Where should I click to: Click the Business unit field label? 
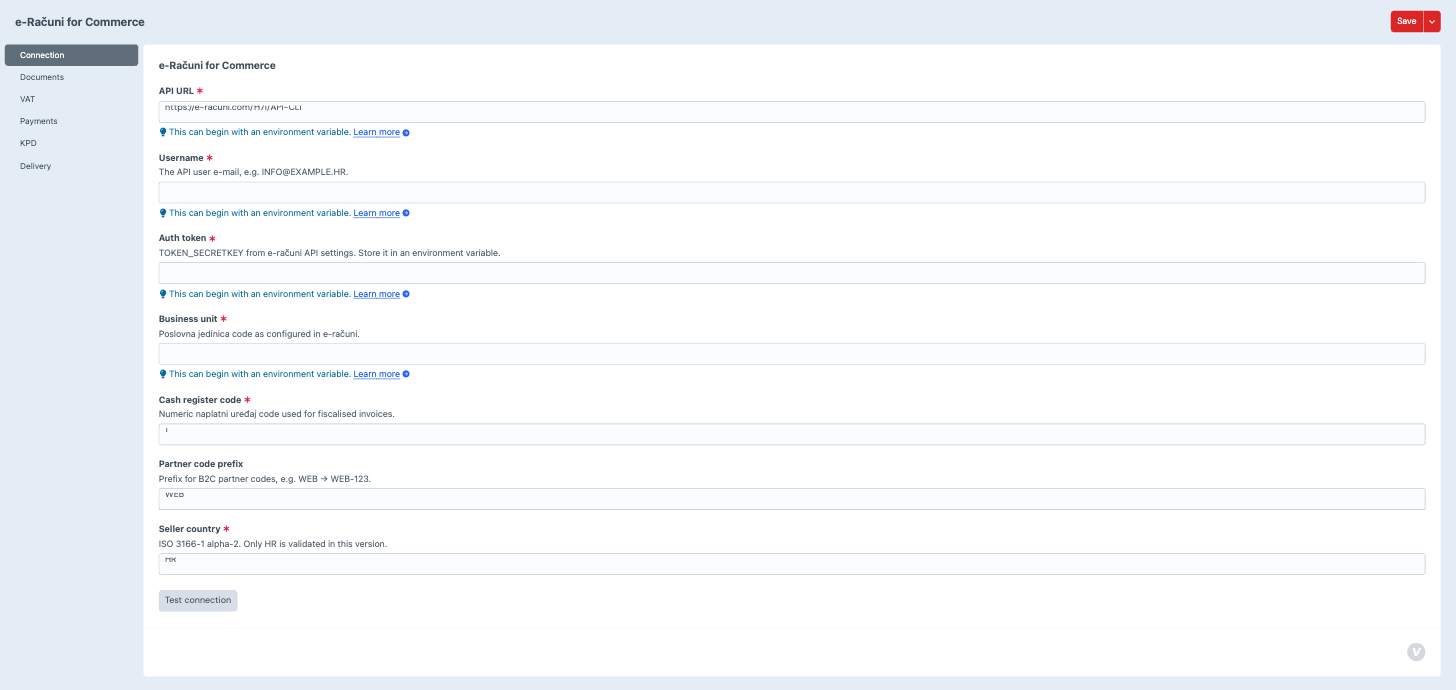pos(188,319)
